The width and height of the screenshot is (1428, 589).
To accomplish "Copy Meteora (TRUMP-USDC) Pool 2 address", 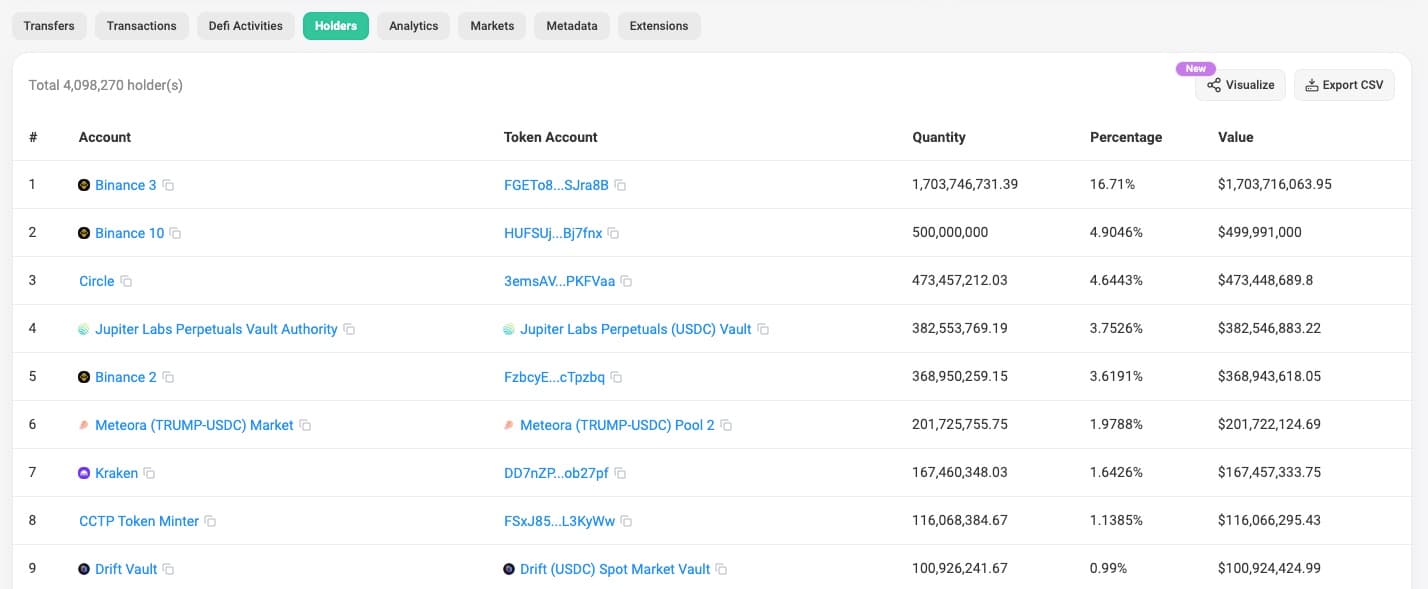I will coord(727,425).
